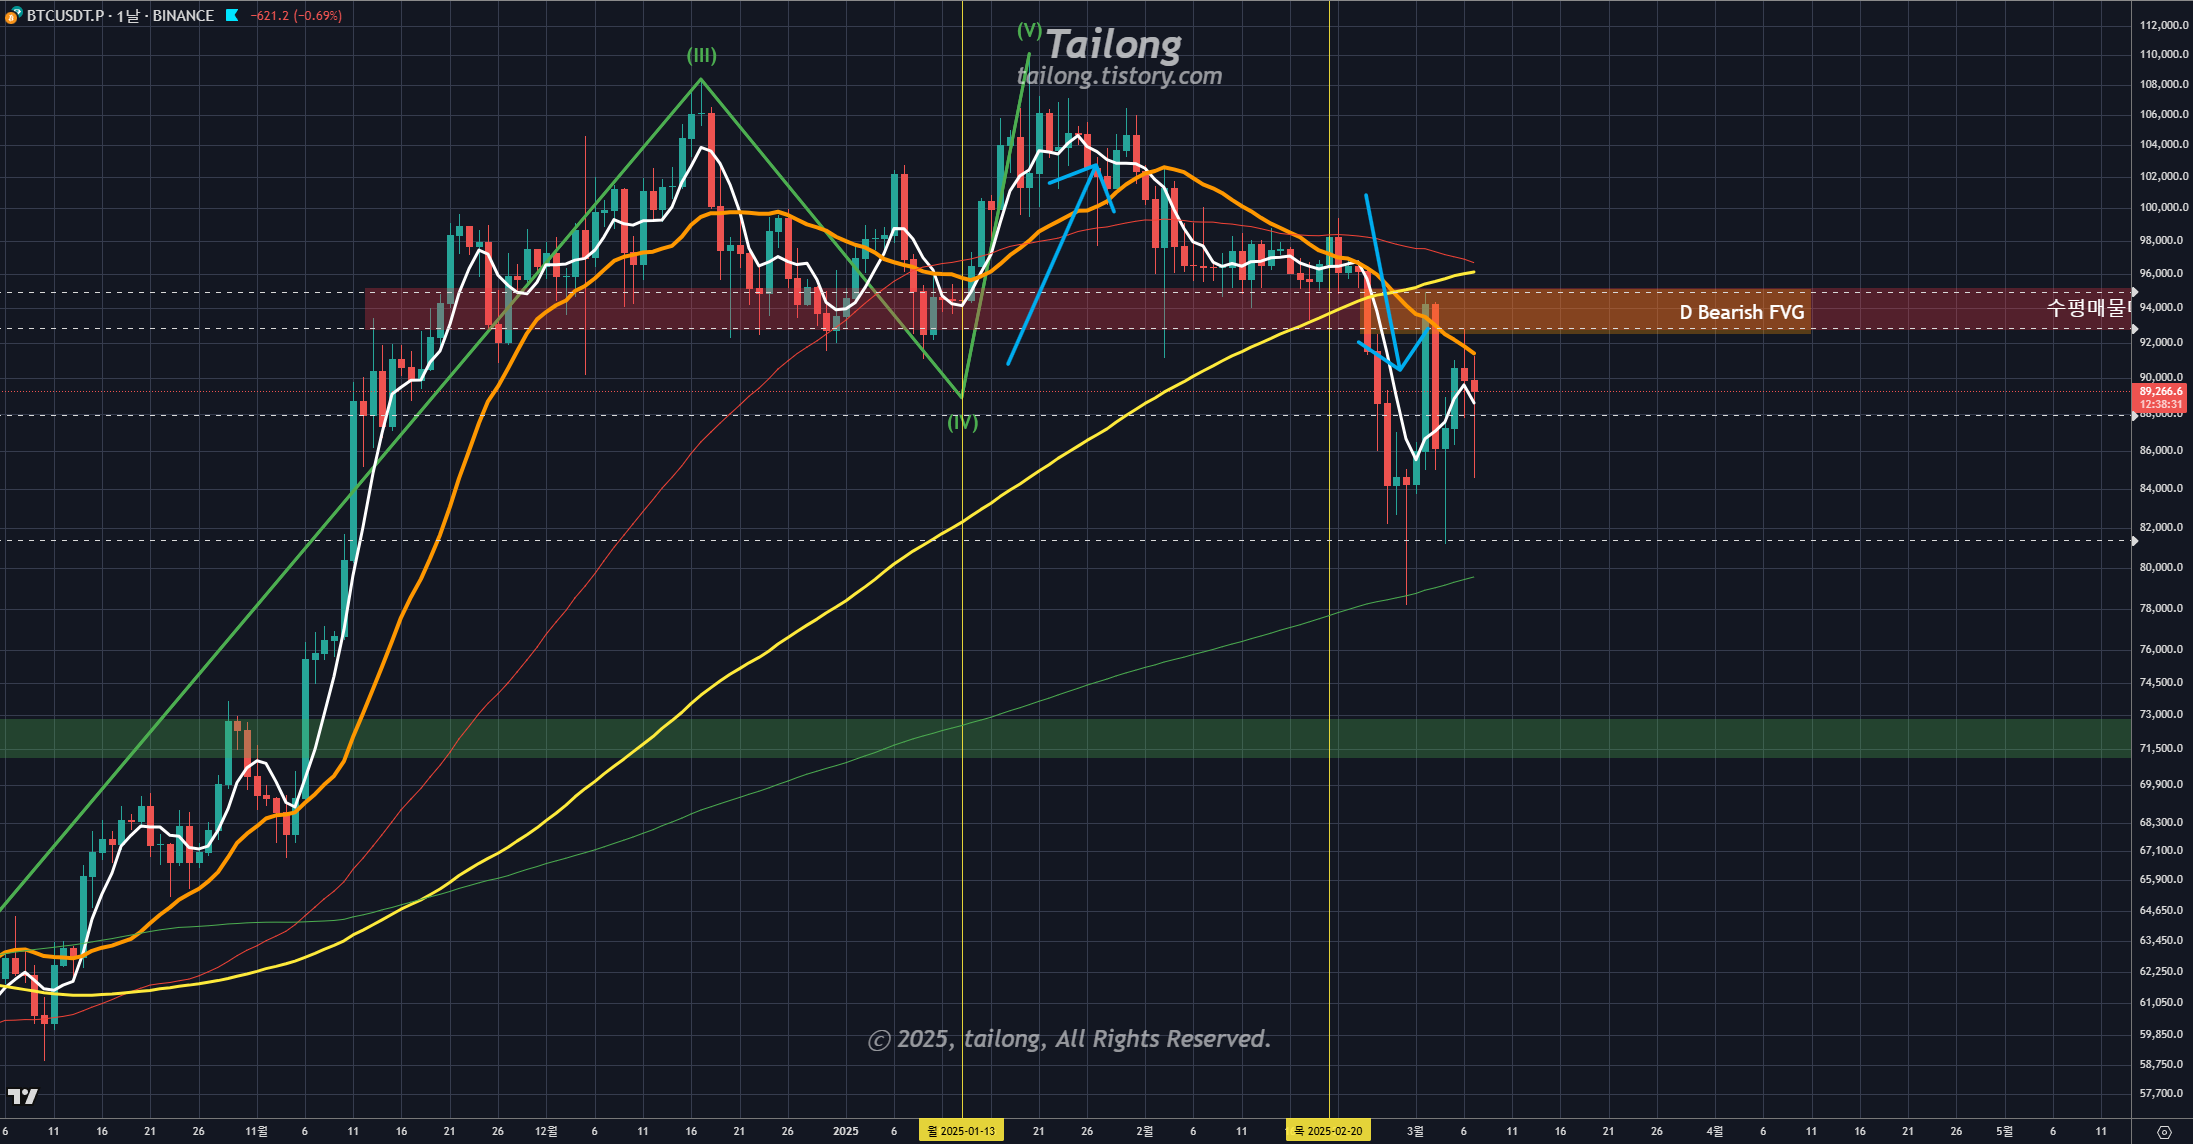Click the 2025-02-20 date marker
Viewport: 2193px width, 1144px height.
point(1328,1131)
